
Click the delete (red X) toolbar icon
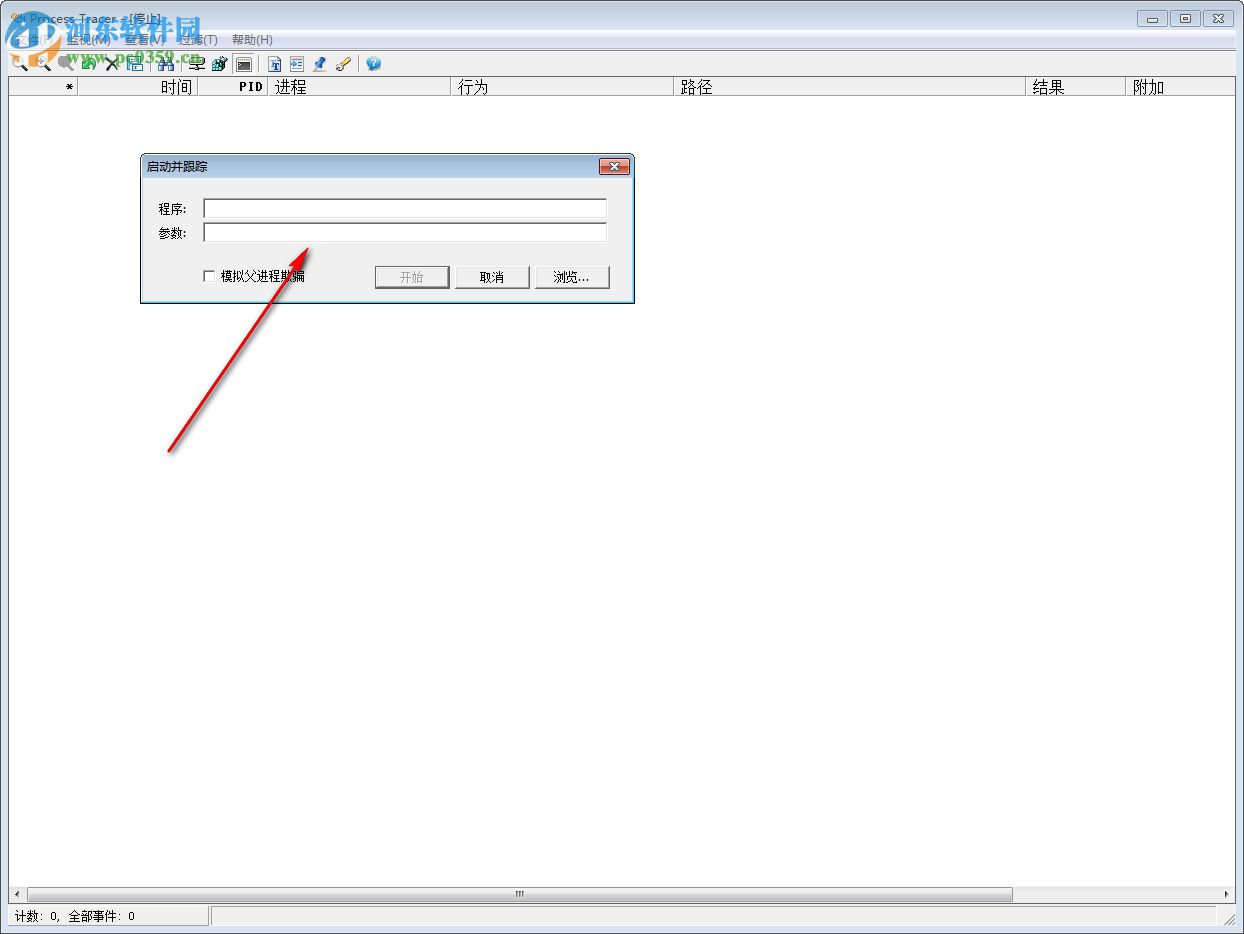coord(110,63)
